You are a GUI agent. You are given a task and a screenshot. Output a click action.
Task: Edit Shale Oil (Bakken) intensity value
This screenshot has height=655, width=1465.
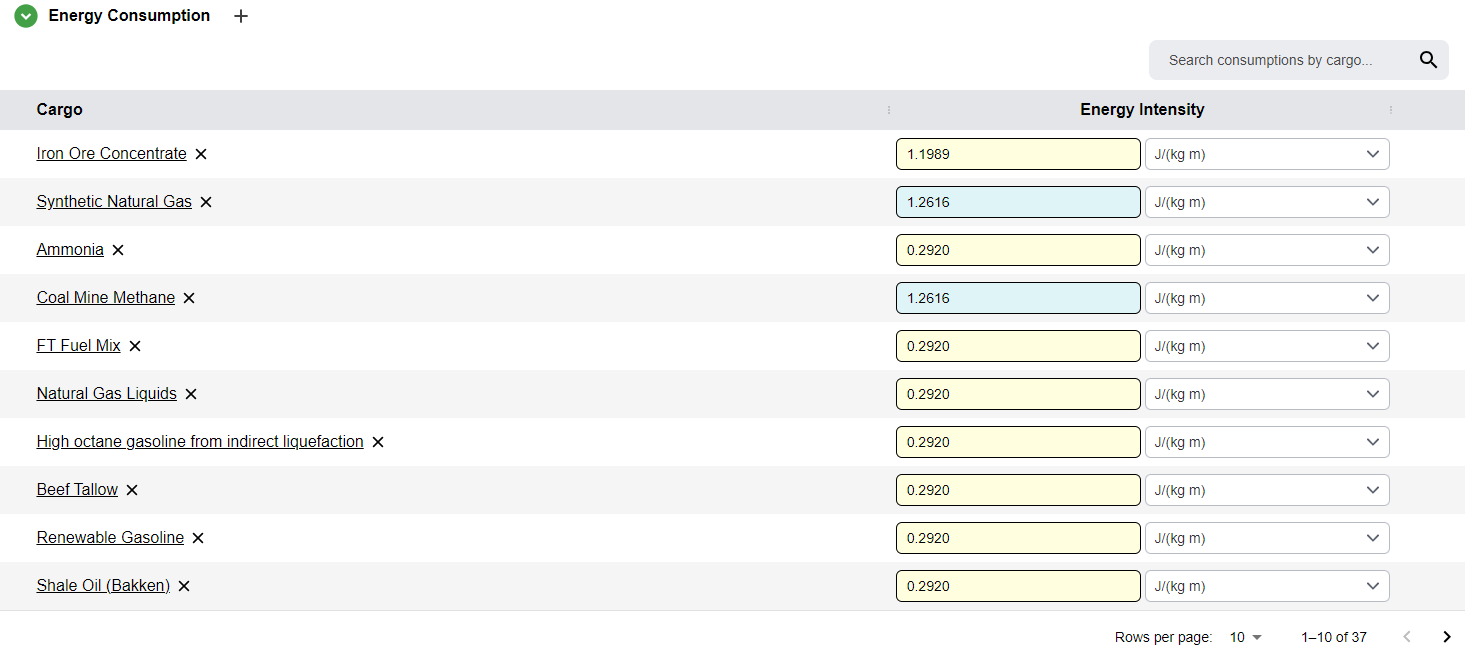point(1018,586)
